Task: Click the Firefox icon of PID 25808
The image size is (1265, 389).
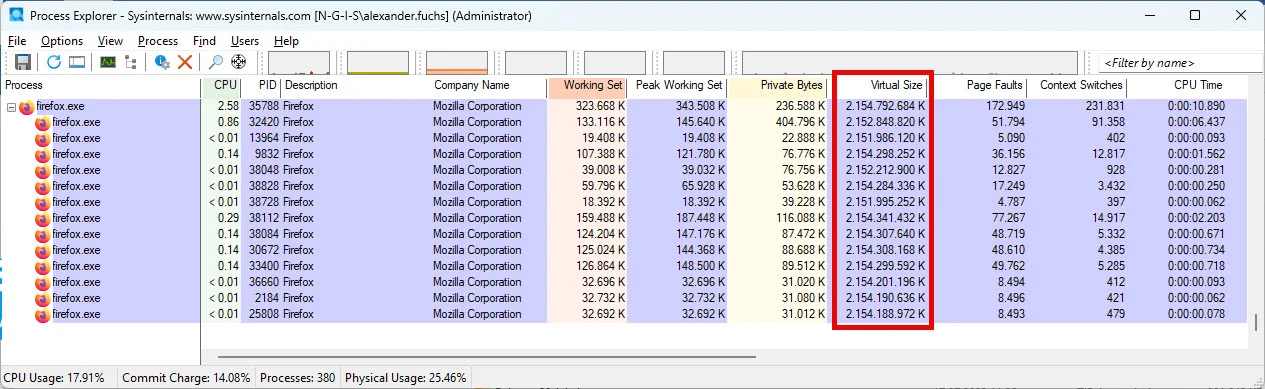Action: coord(42,314)
